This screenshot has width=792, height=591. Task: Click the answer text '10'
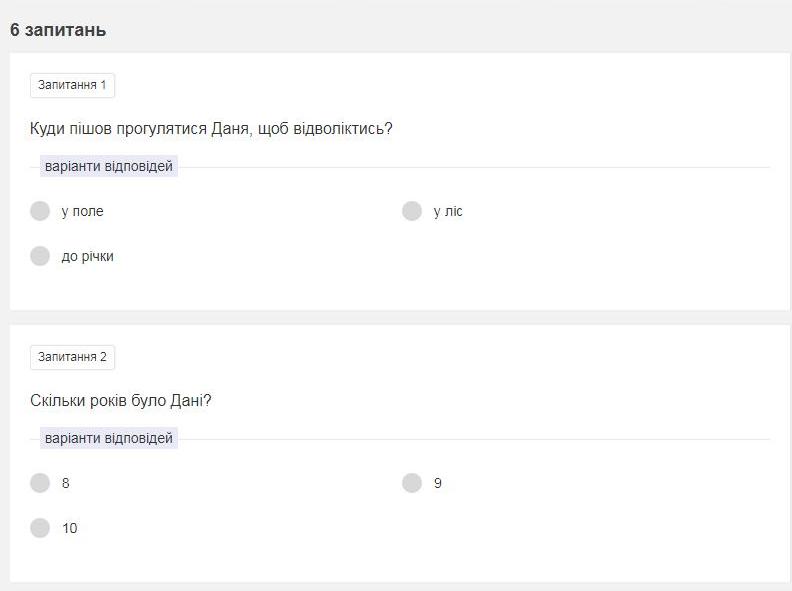click(69, 528)
